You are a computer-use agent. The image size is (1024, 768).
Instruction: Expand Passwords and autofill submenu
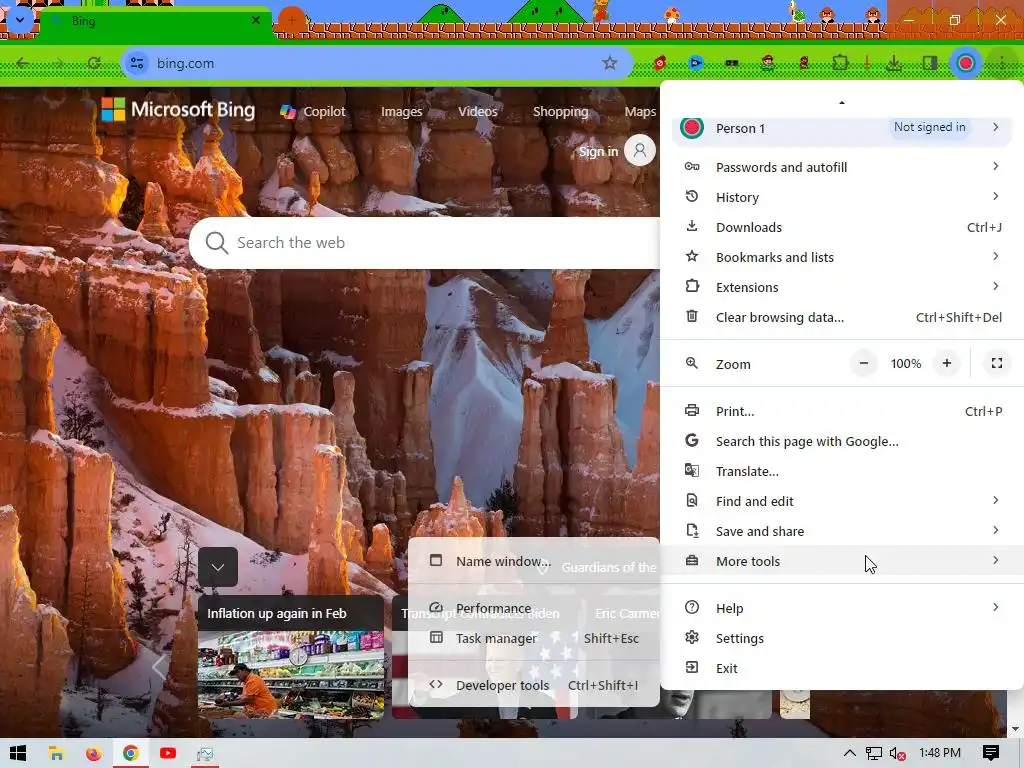click(x=842, y=167)
